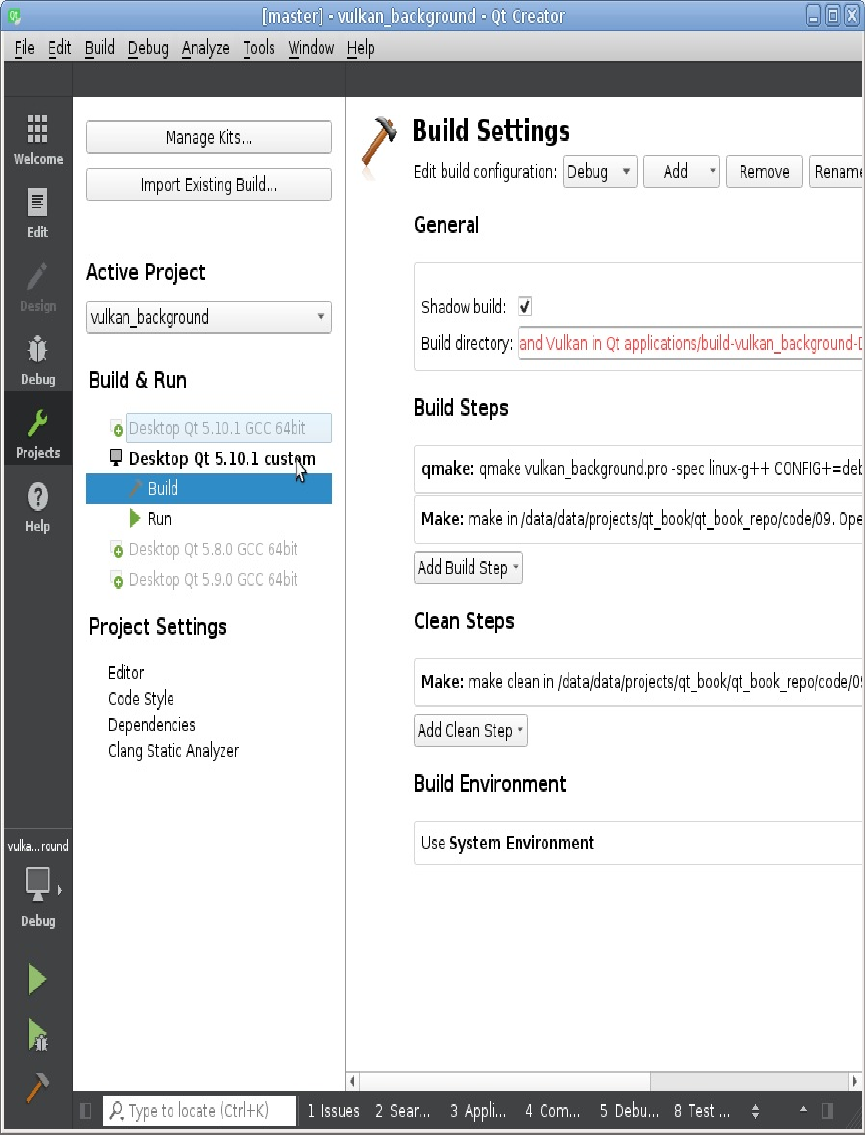The image size is (865, 1135).
Task: Select Desktop Qt 5.10.1 custom kit
Action: point(221,458)
